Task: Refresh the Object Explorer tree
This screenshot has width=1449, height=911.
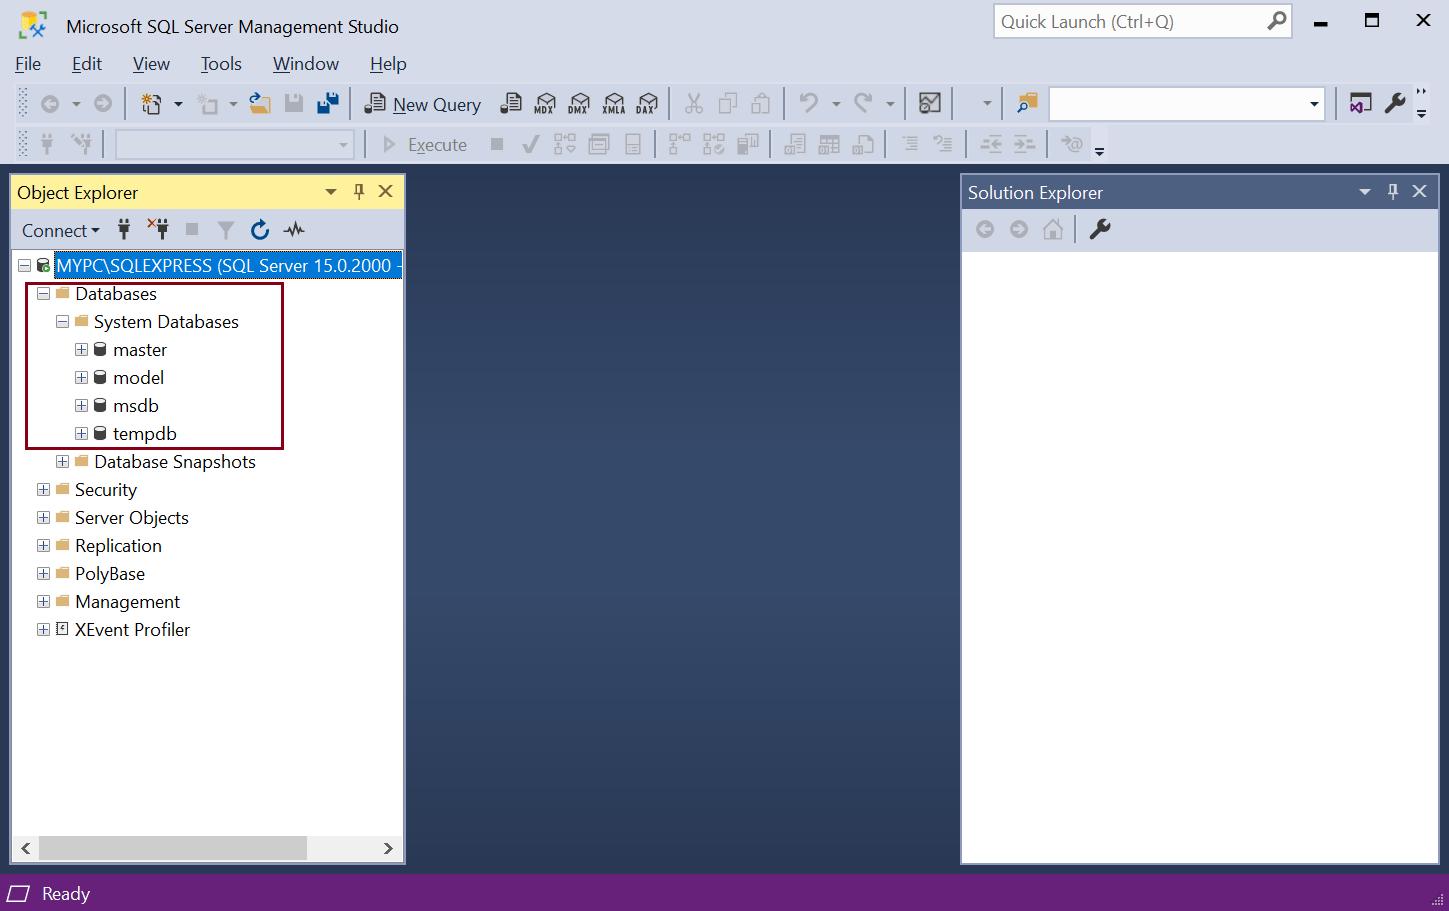Action: (259, 229)
